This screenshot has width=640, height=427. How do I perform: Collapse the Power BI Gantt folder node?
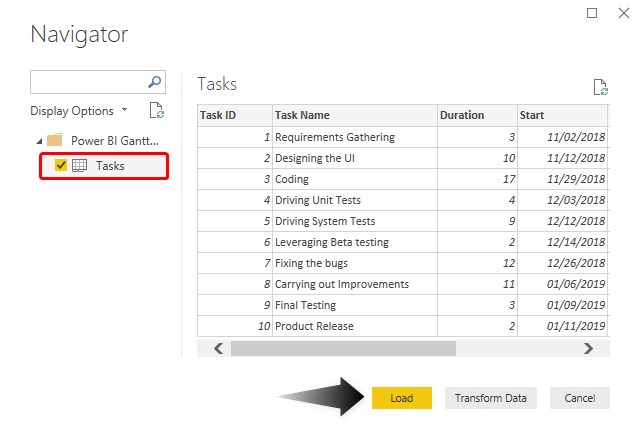39,141
